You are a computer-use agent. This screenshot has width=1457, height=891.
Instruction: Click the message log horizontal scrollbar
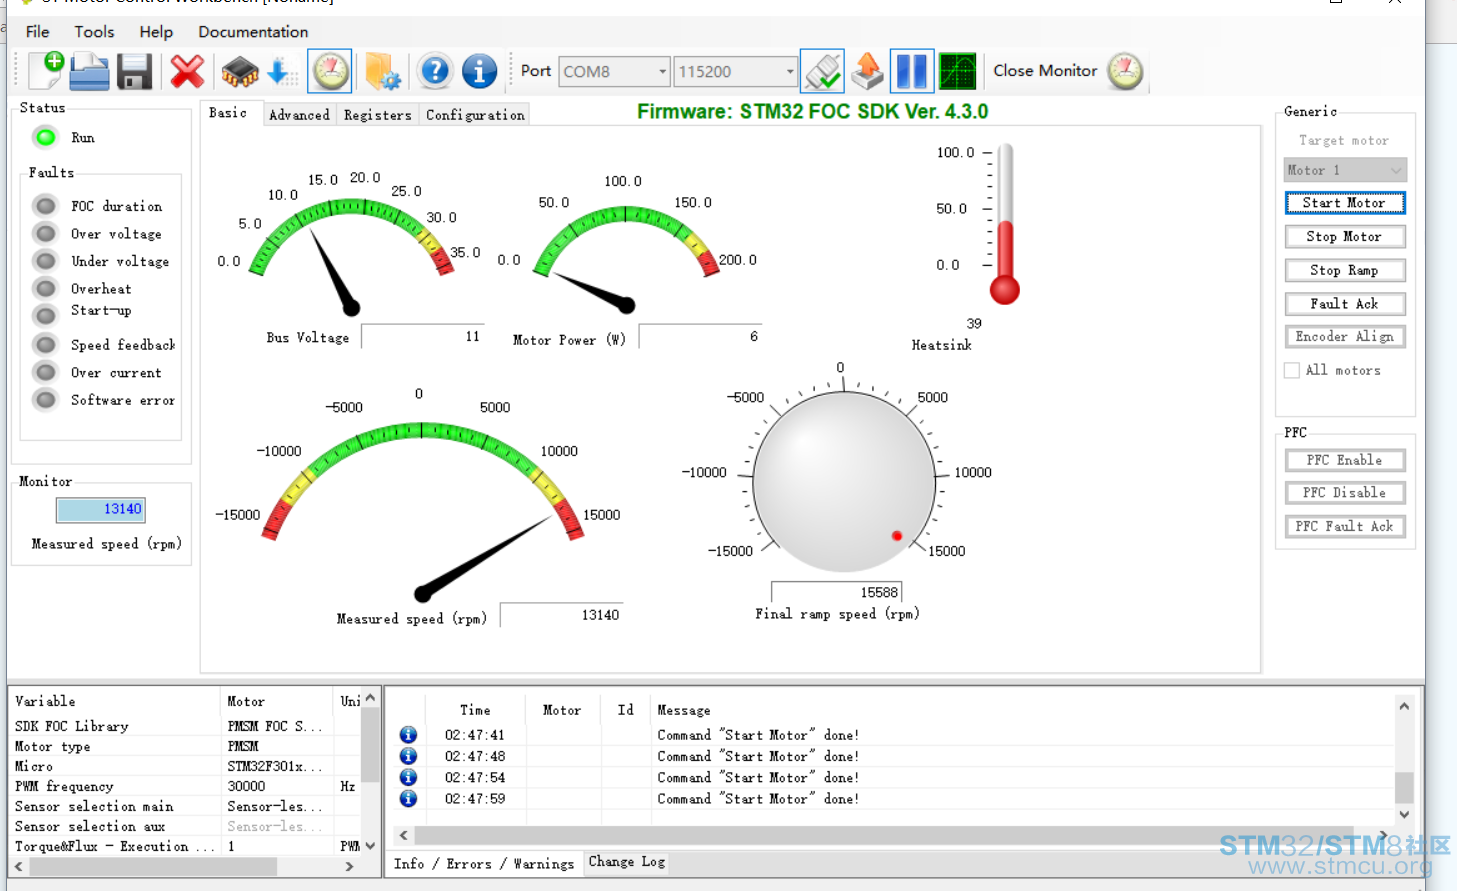click(895, 835)
